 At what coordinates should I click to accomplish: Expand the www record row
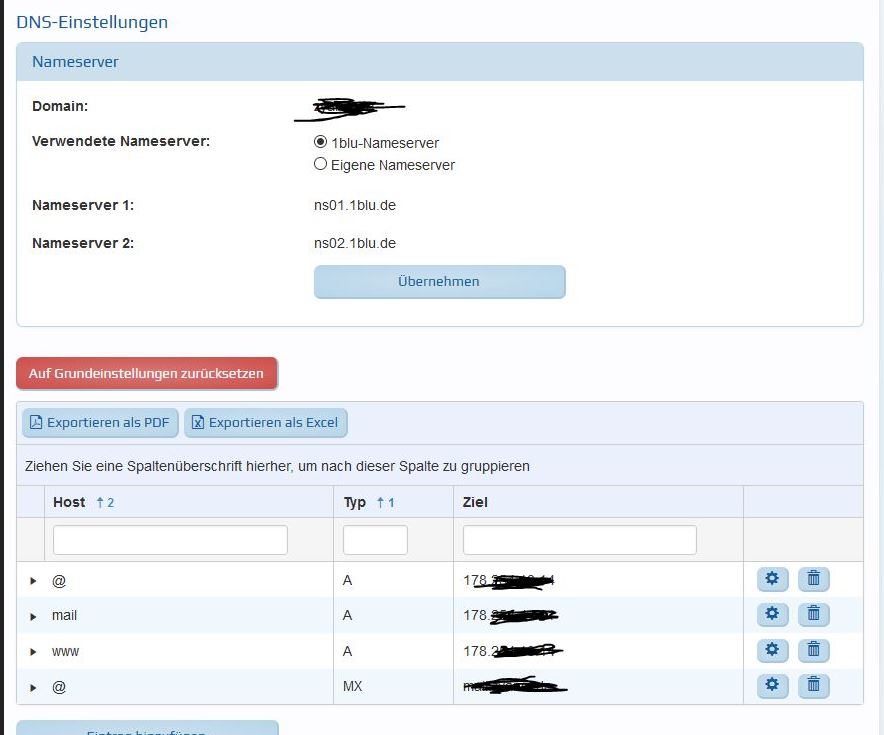click(x=33, y=652)
